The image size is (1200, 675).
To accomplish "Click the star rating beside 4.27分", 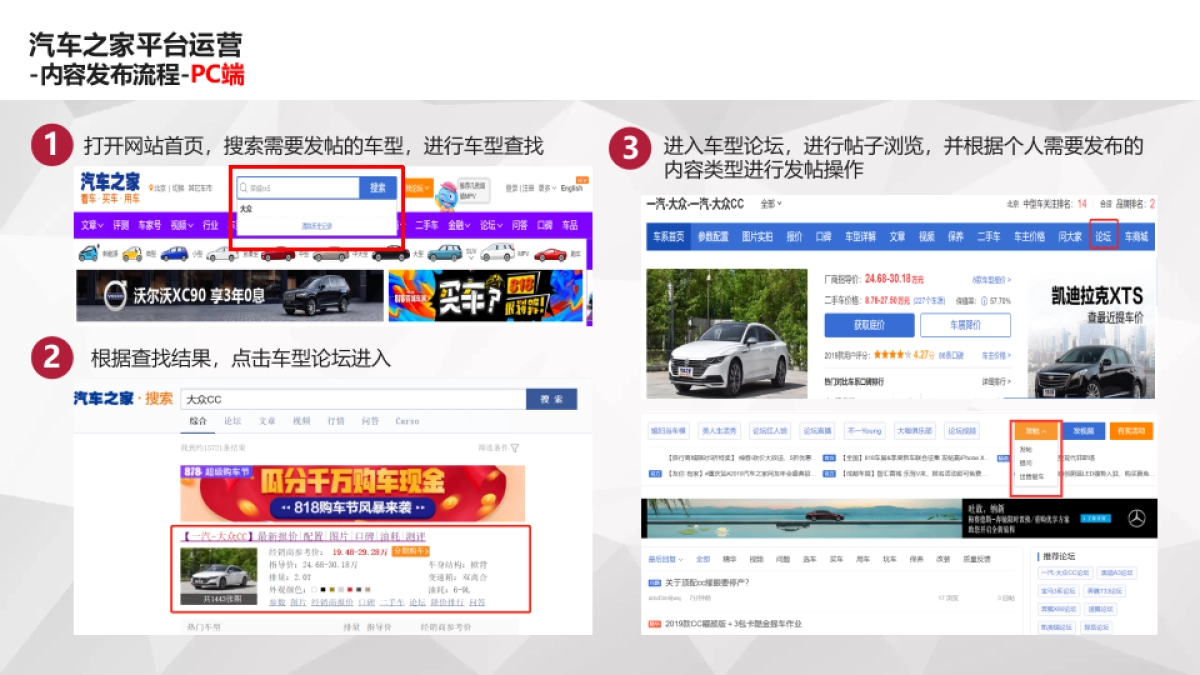I will [890, 354].
